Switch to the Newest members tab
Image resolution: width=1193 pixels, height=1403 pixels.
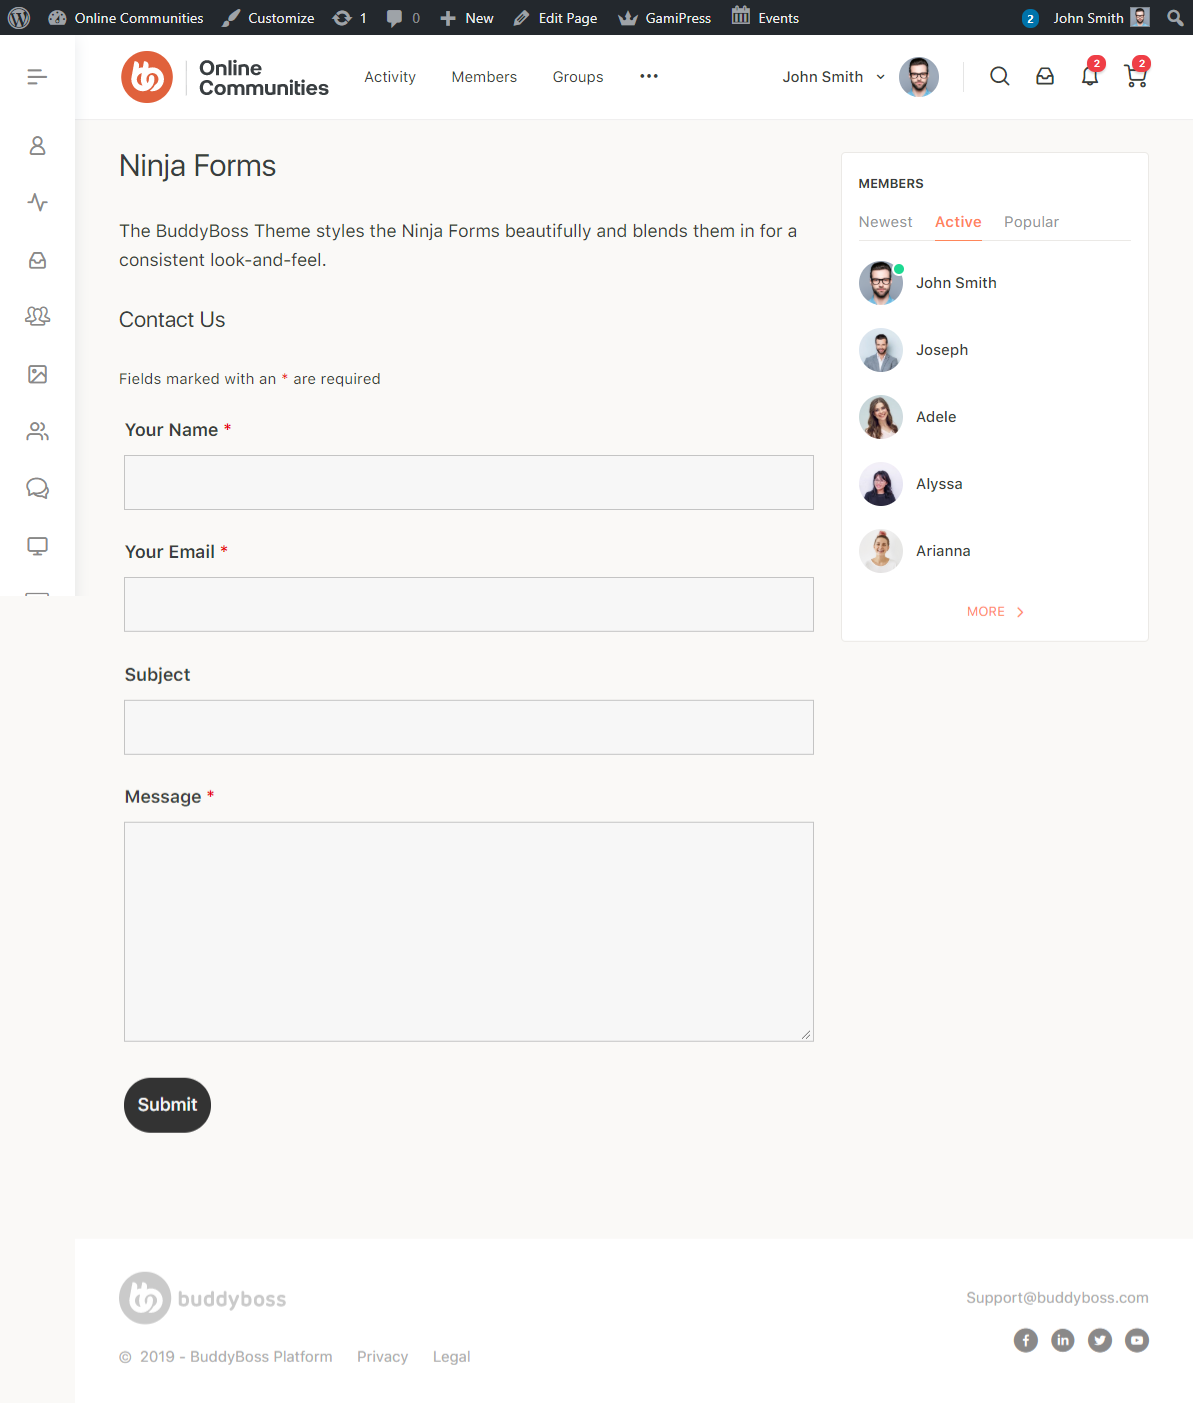tap(885, 221)
